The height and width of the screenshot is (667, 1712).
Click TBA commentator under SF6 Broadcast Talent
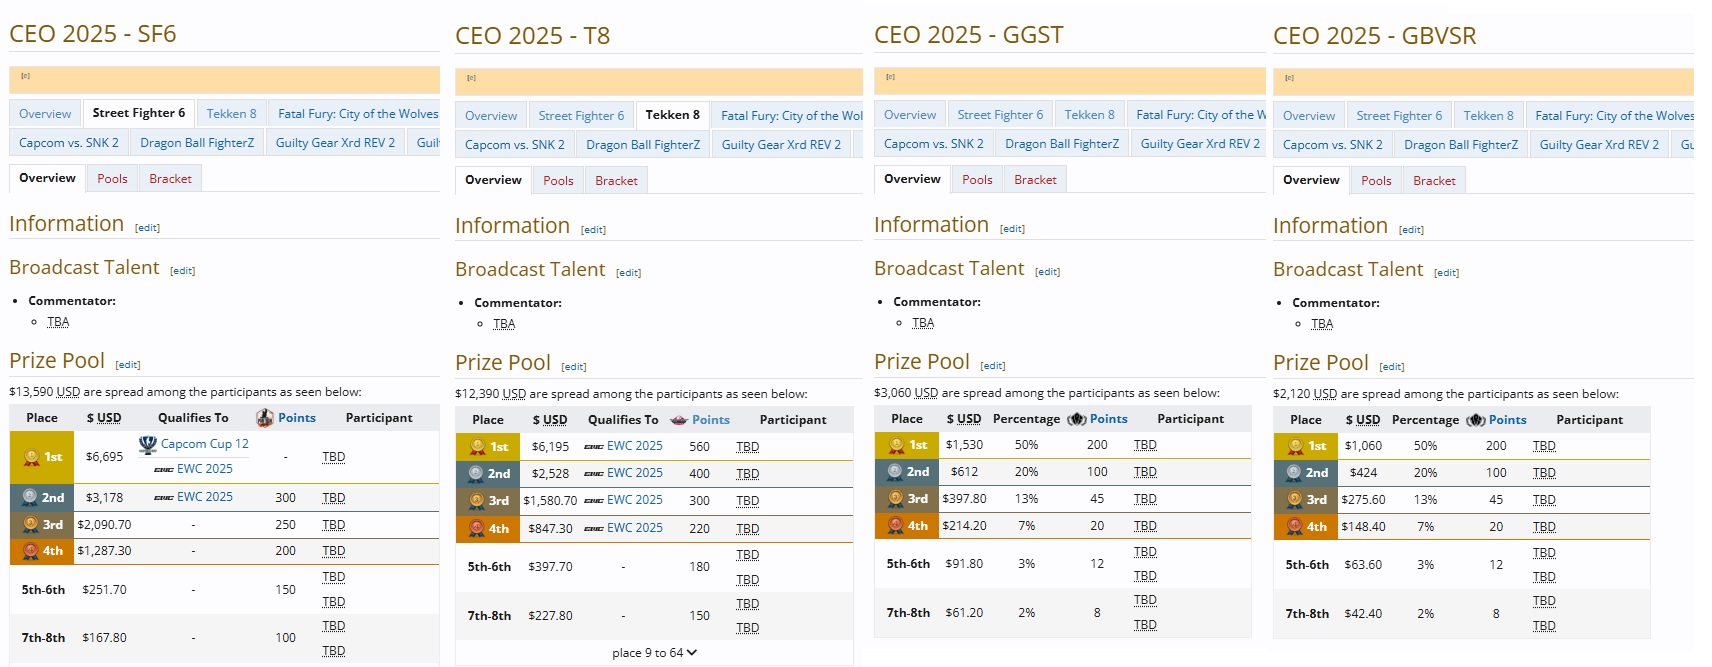(58, 322)
